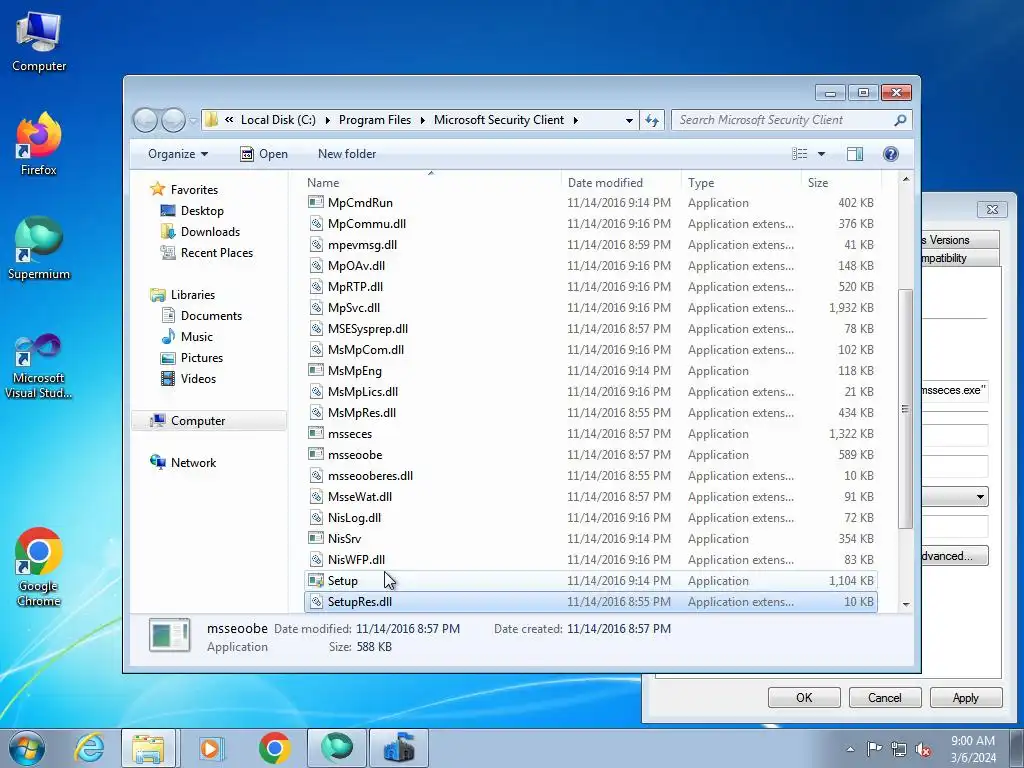Click the muted volume tray icon
1024x768 pixels.
(923, 749)
